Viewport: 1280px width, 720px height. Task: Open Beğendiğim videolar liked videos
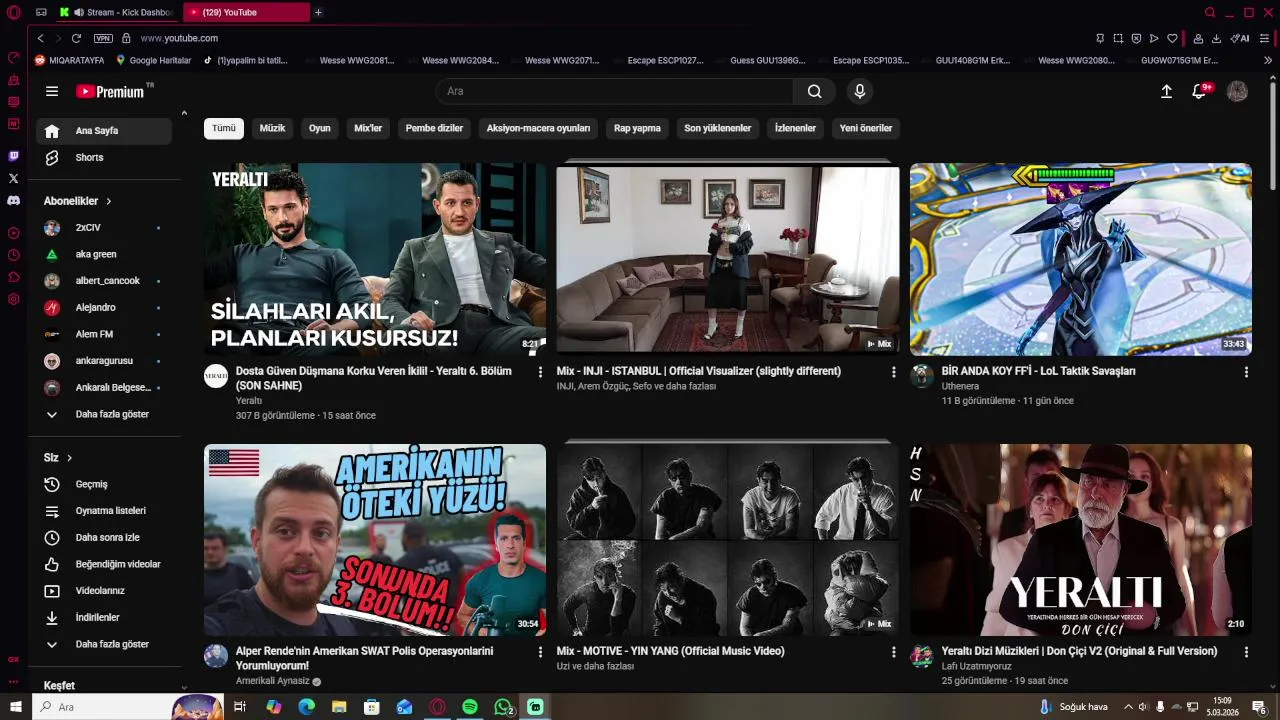[x=104, y=564]
